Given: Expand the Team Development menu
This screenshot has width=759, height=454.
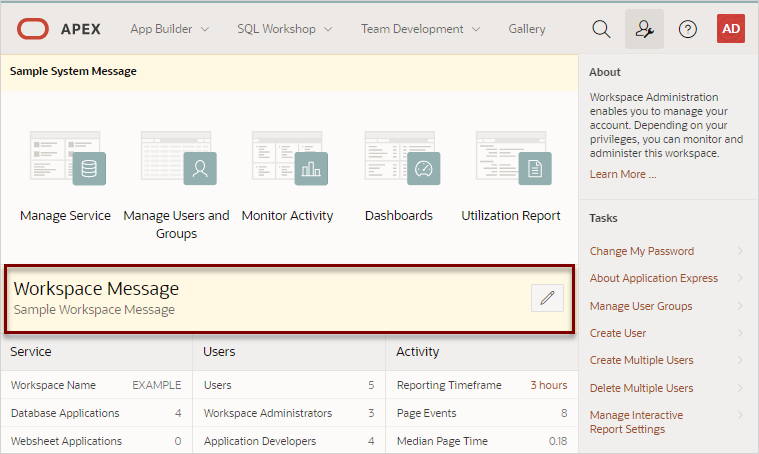Looking at the screenshot, I should click(x=420, y=29).
